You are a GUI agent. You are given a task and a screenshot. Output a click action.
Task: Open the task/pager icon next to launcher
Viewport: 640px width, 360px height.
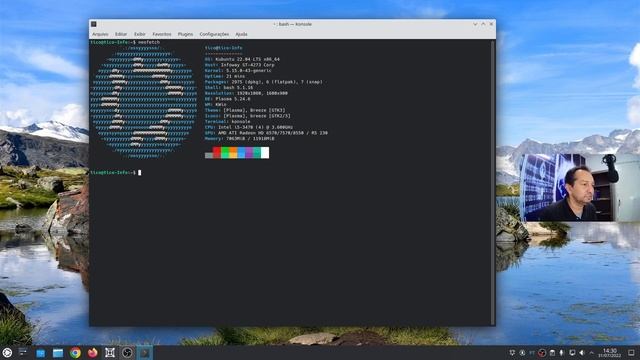(23, 353)
